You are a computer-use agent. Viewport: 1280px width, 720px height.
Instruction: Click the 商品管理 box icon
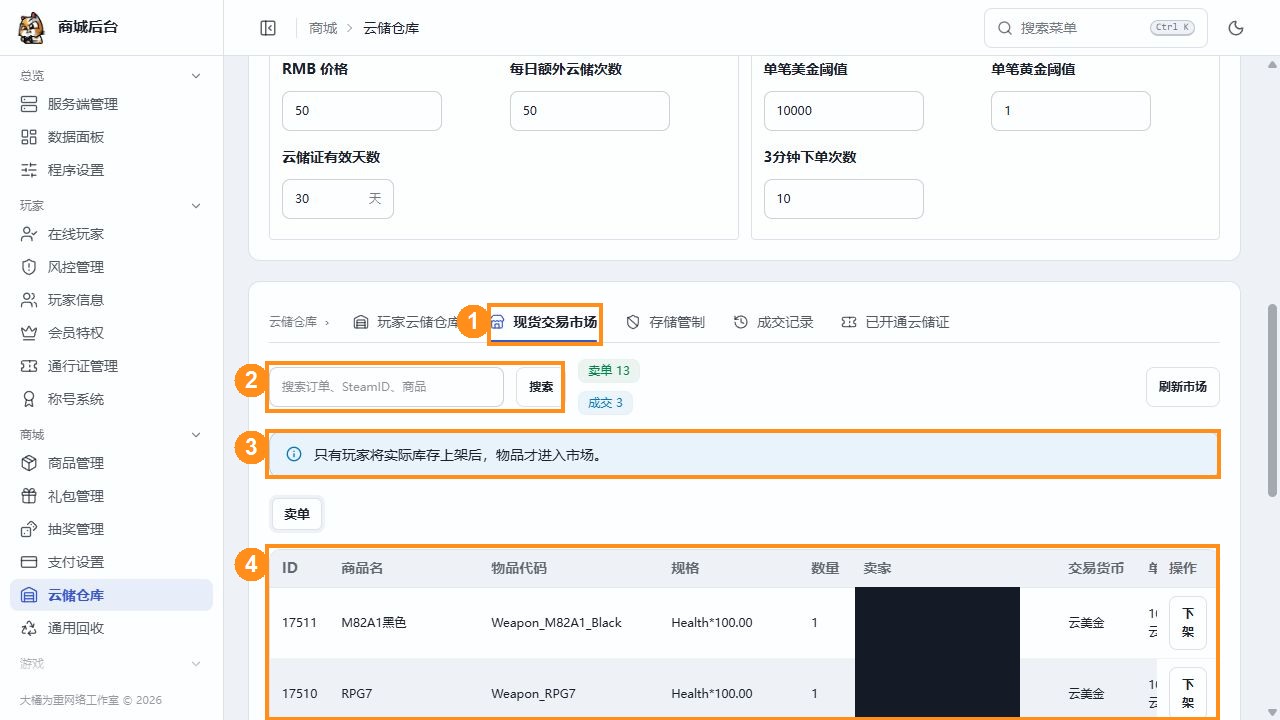point(29,463)
